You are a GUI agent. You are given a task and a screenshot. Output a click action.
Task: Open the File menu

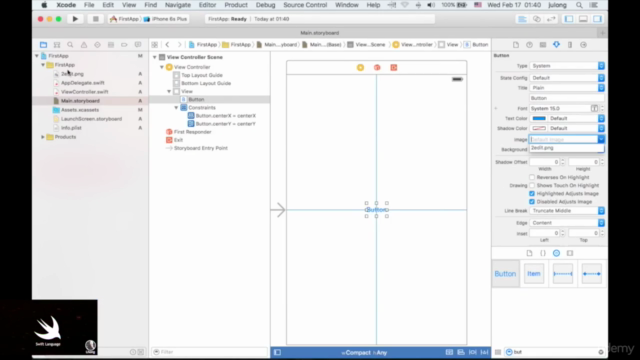click(89, 5)
